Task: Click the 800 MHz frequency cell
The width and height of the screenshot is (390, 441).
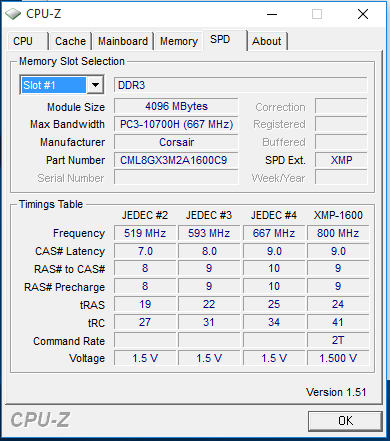Action: 338,233
